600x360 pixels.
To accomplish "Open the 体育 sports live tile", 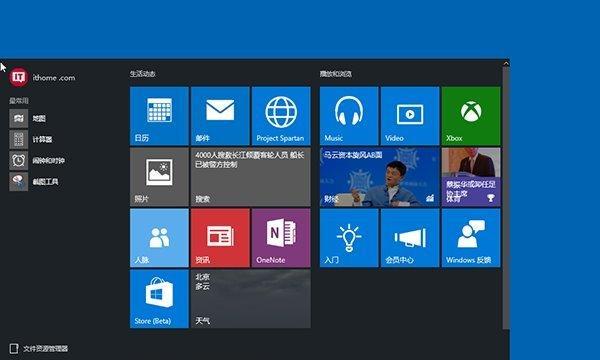I will pyautogui.click(x=471, y=177).
